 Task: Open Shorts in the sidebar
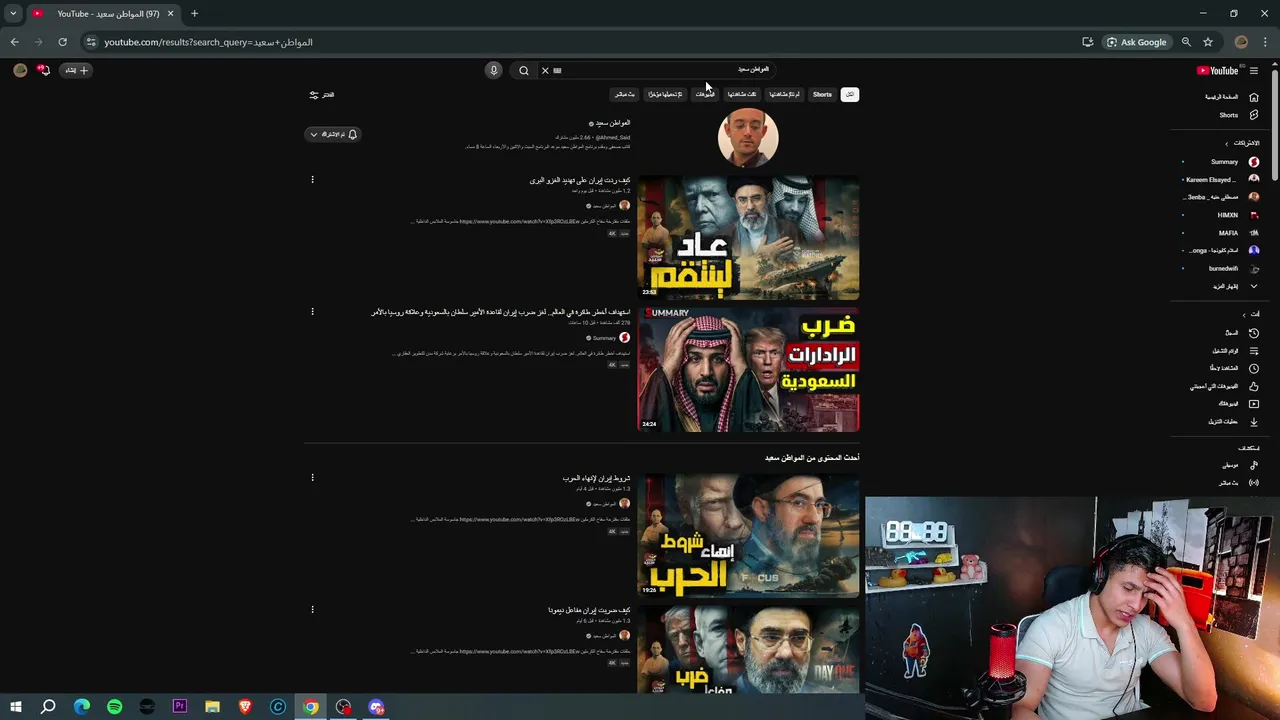pos(1238,115)
